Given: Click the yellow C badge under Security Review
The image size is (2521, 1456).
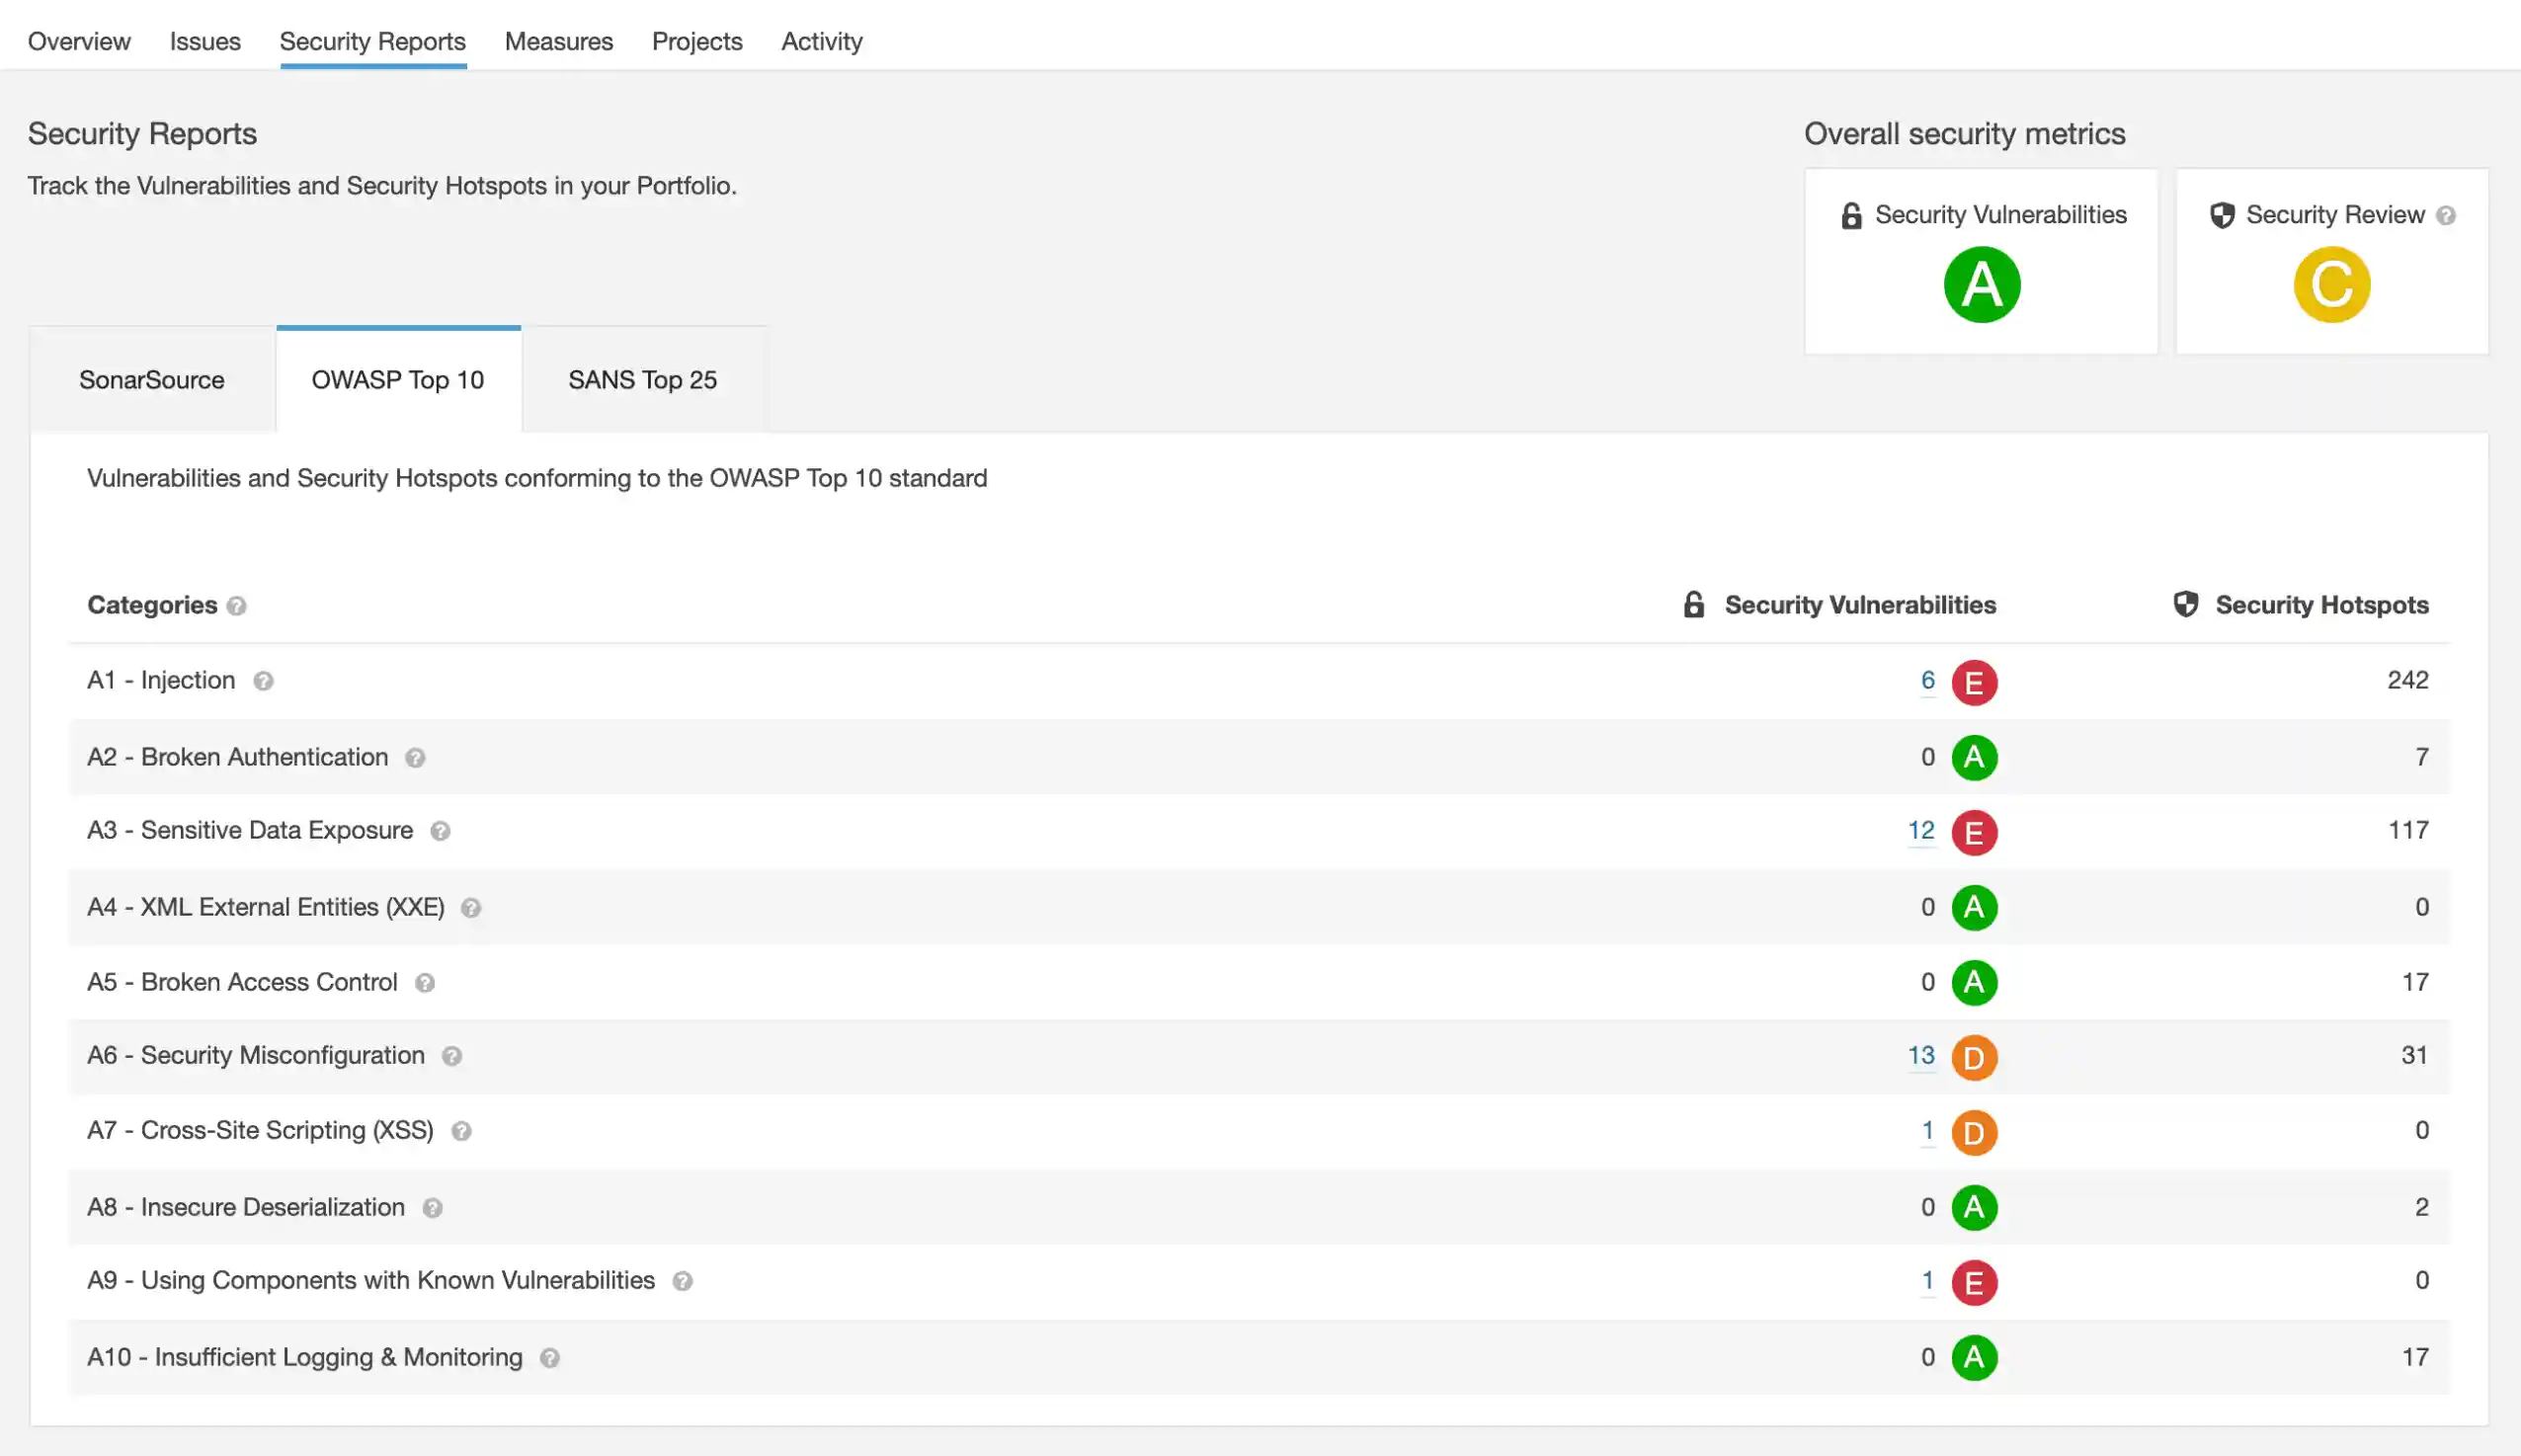Looking at the screenshot, I should pyautogui.click(x=2331, y=285).
